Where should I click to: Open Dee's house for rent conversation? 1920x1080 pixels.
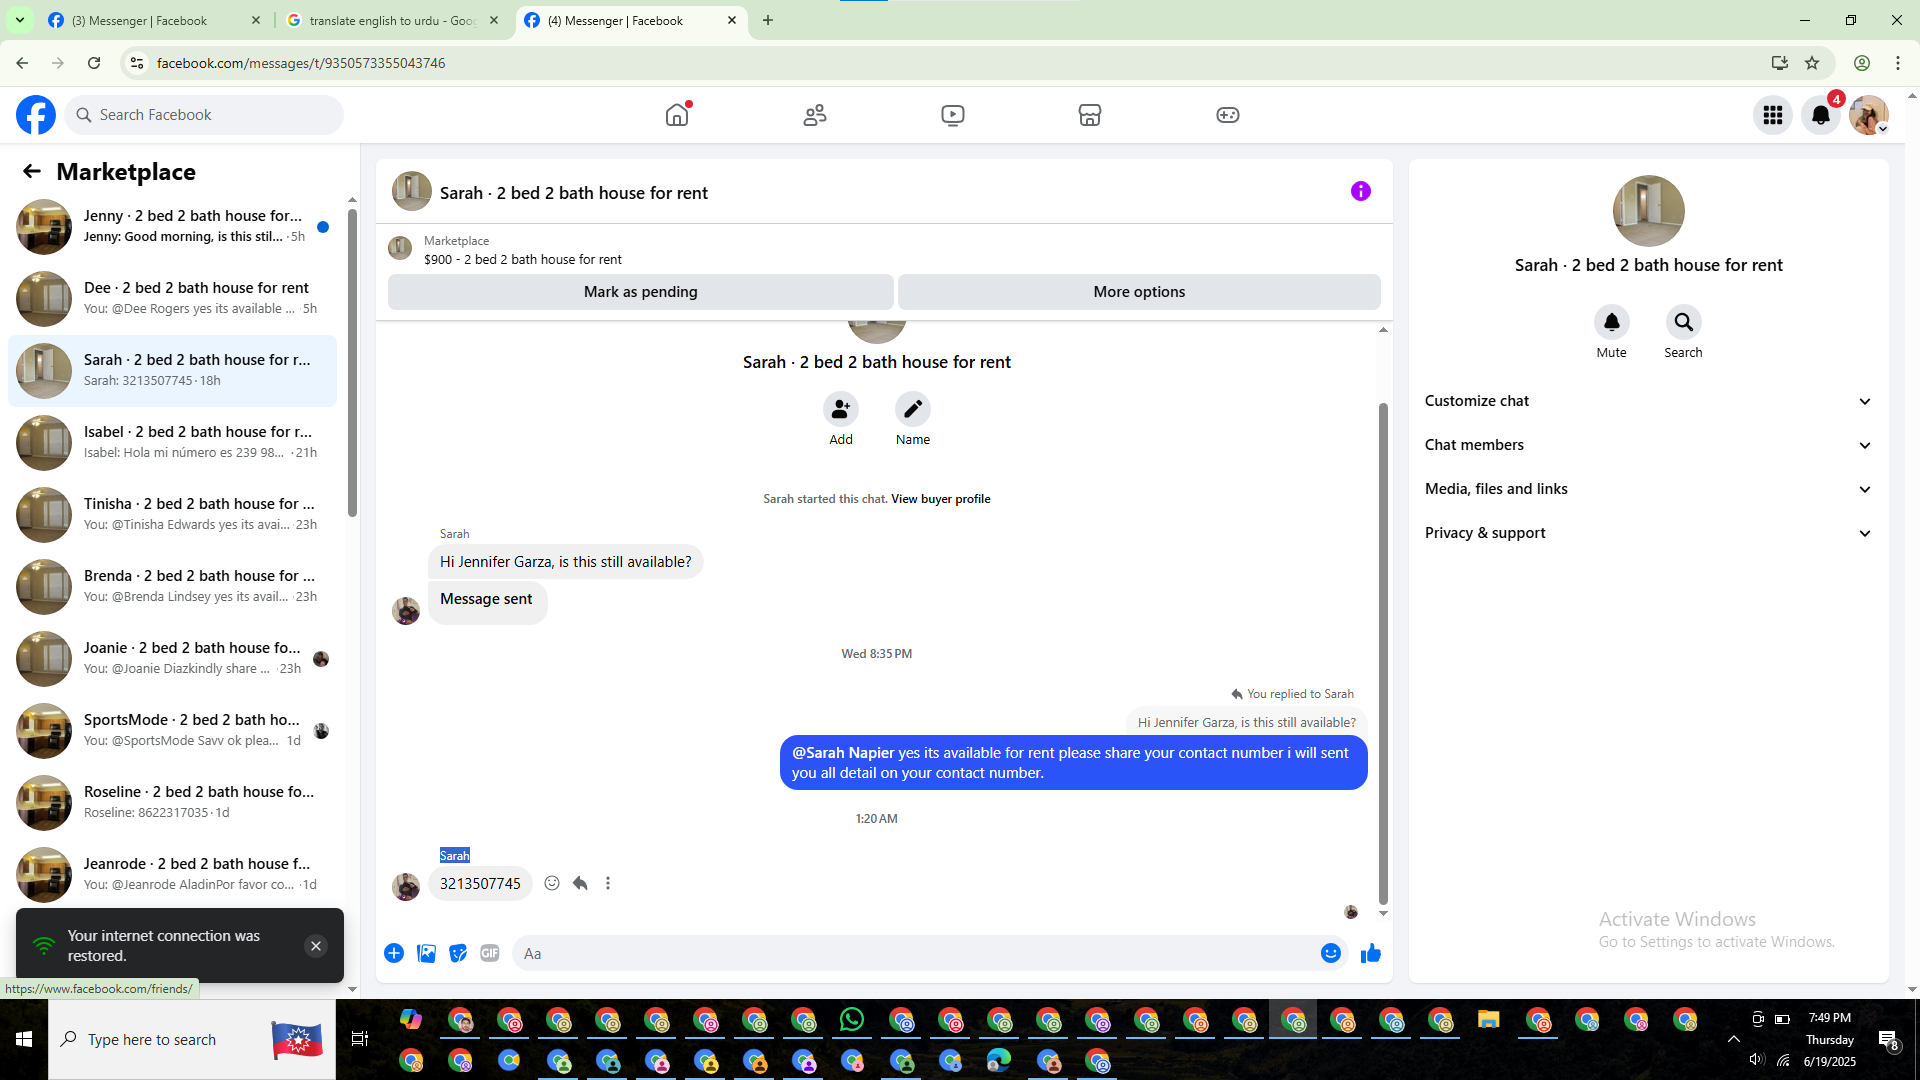pyautogui.click(x=172, y=299)
